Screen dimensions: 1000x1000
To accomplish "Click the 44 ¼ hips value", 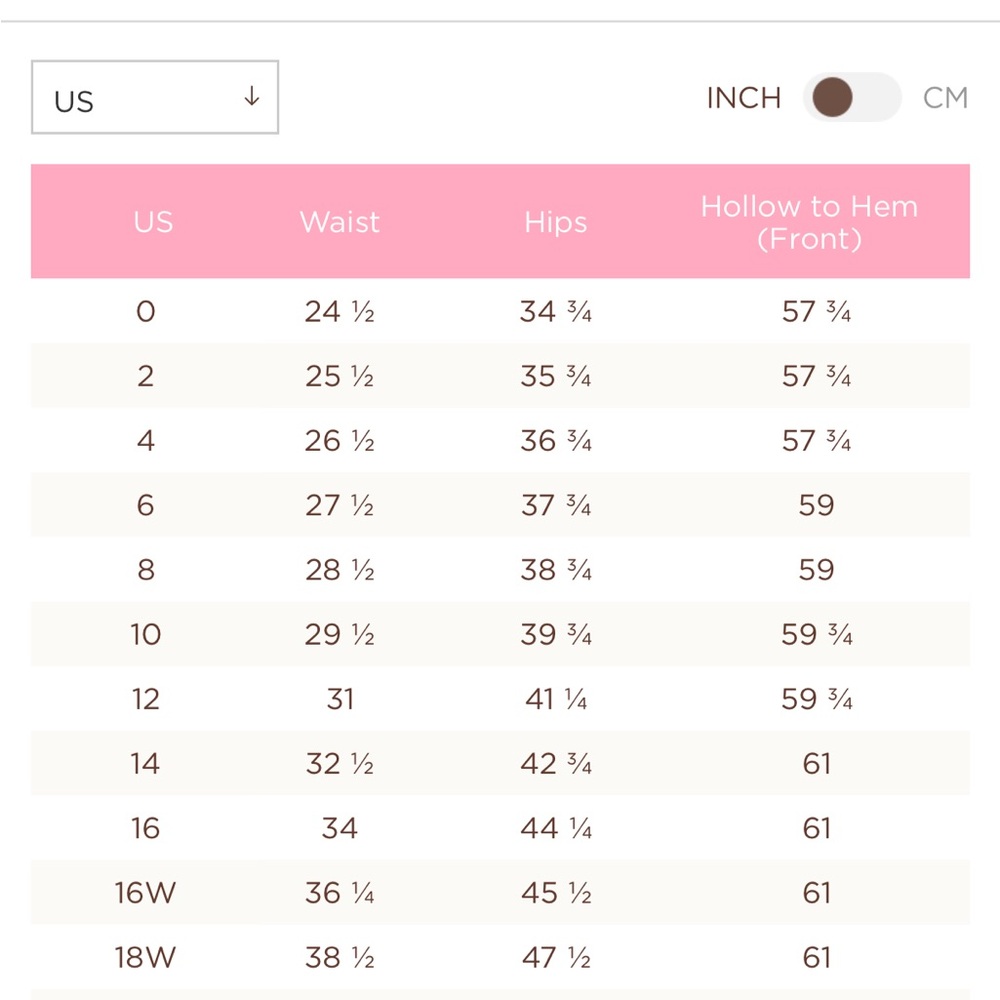I will pyautogui.click(x=556, y=828).
